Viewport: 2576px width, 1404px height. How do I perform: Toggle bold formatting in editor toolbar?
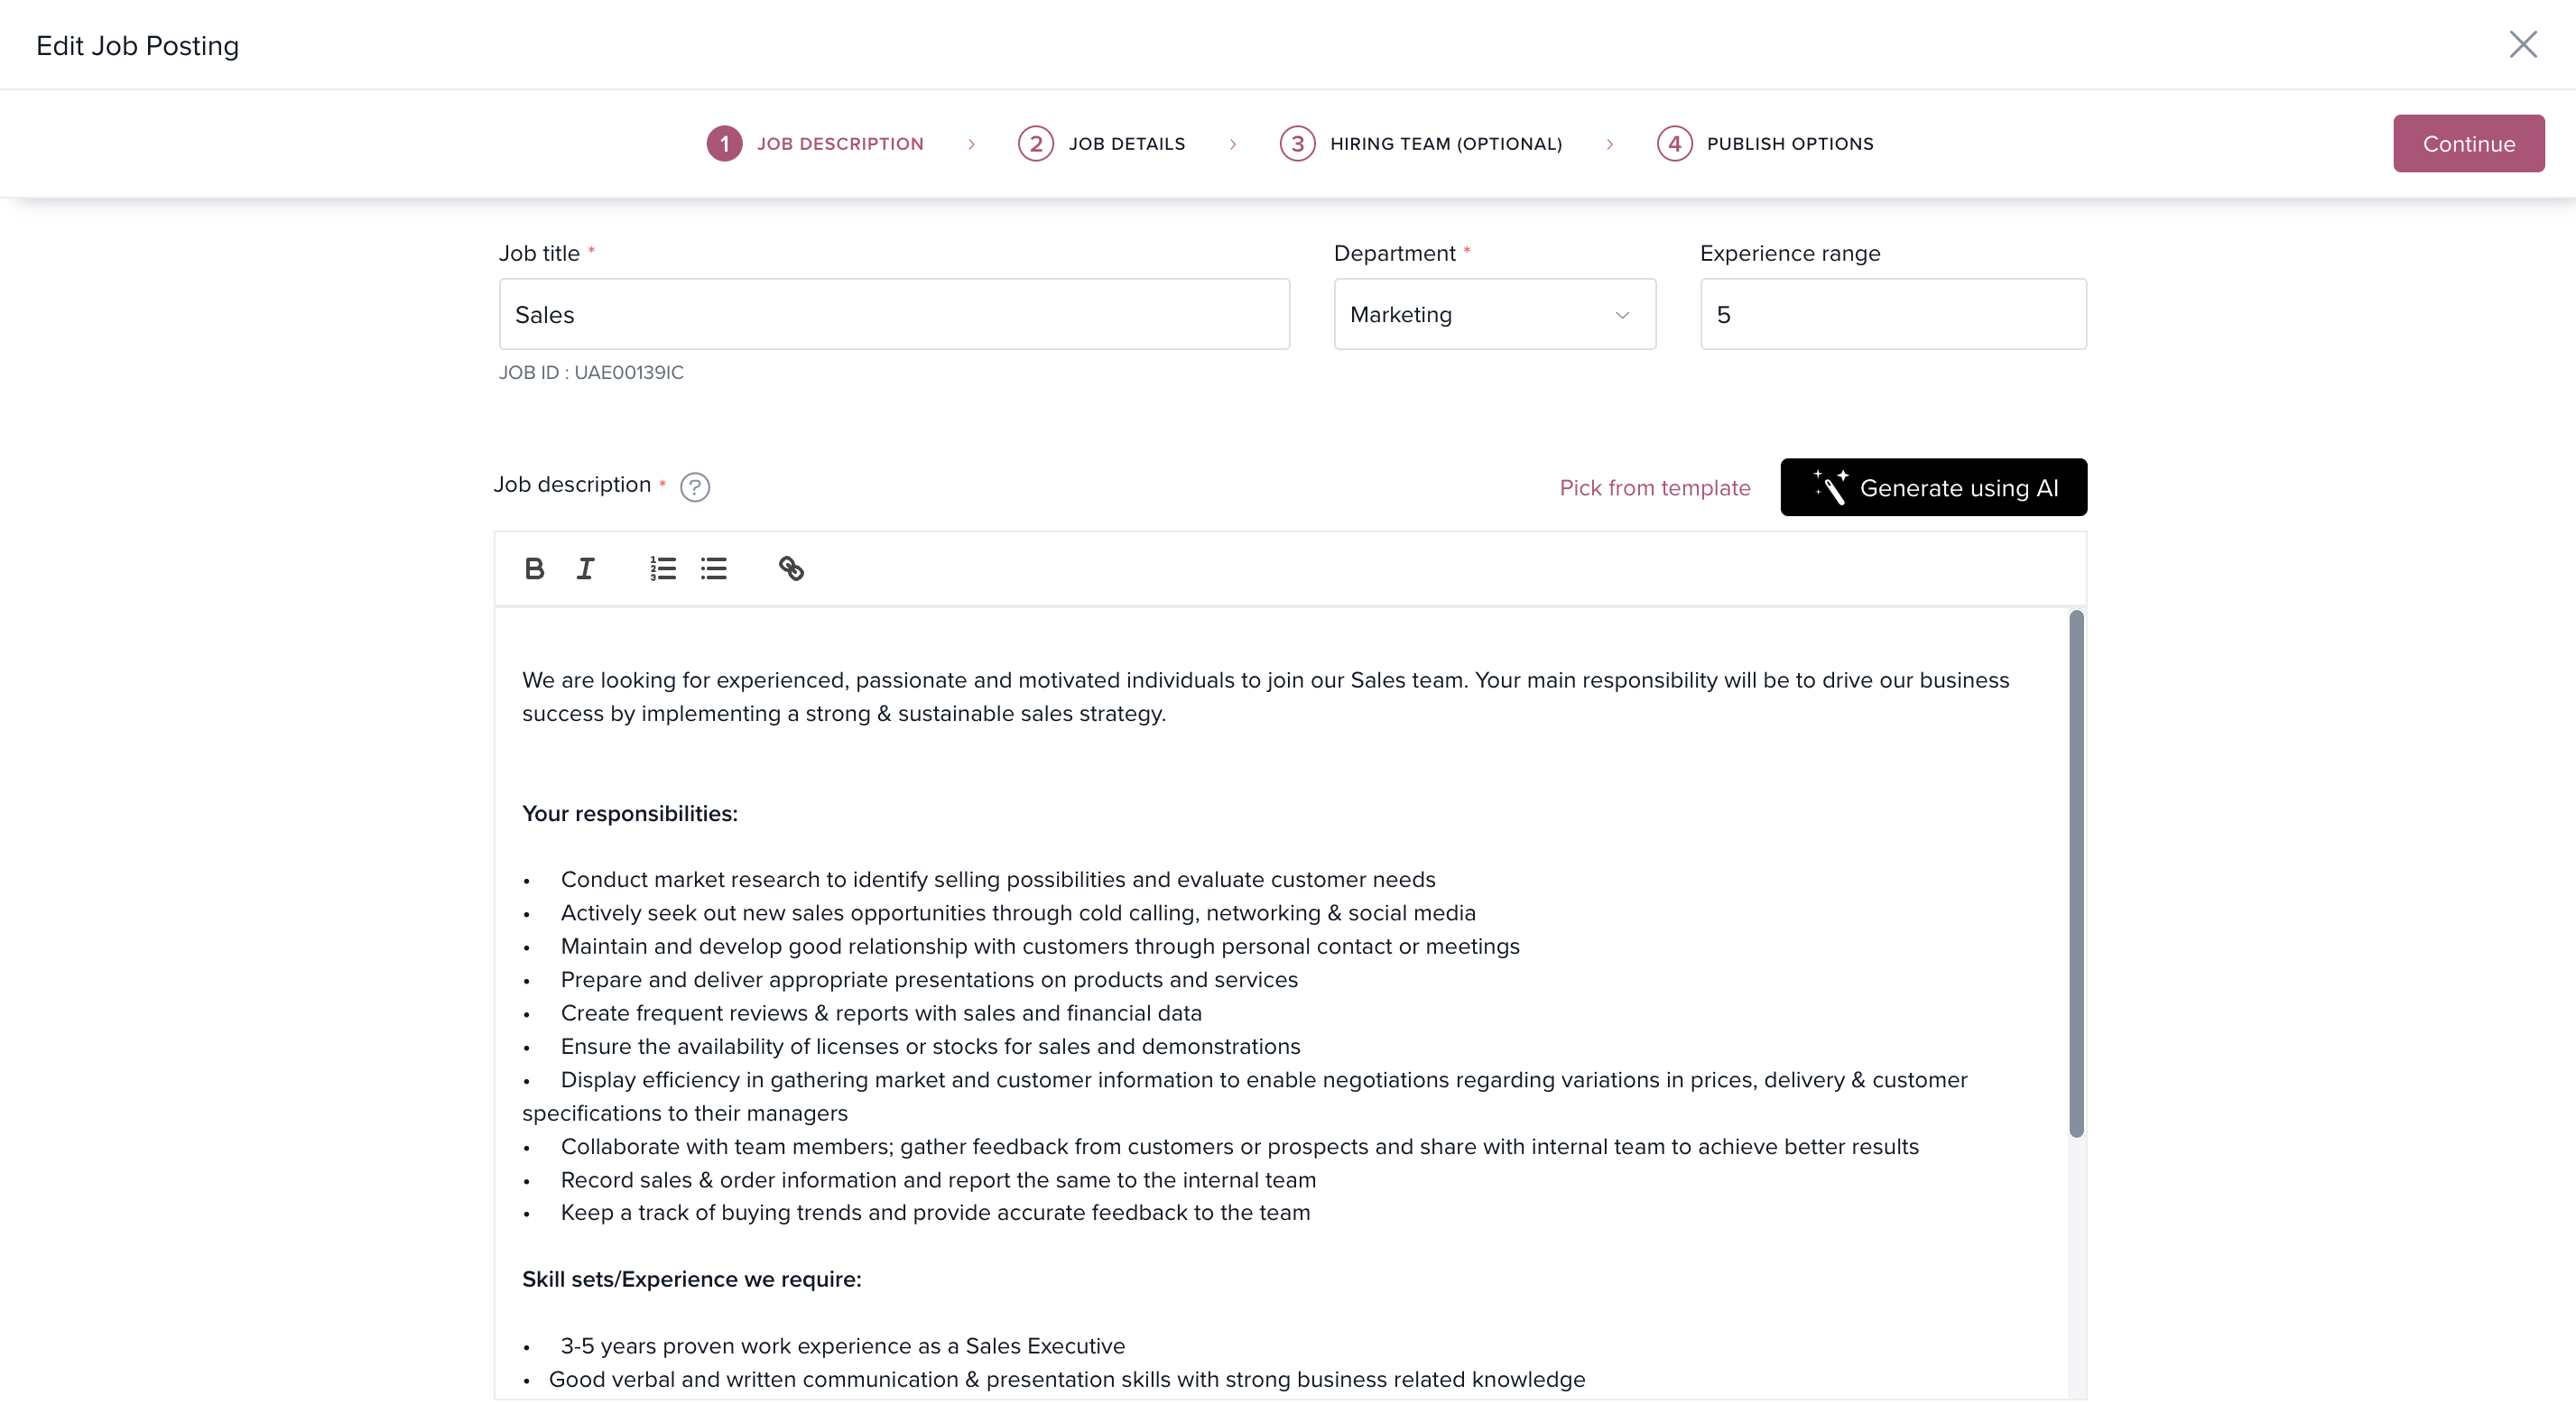coord(534,569)
